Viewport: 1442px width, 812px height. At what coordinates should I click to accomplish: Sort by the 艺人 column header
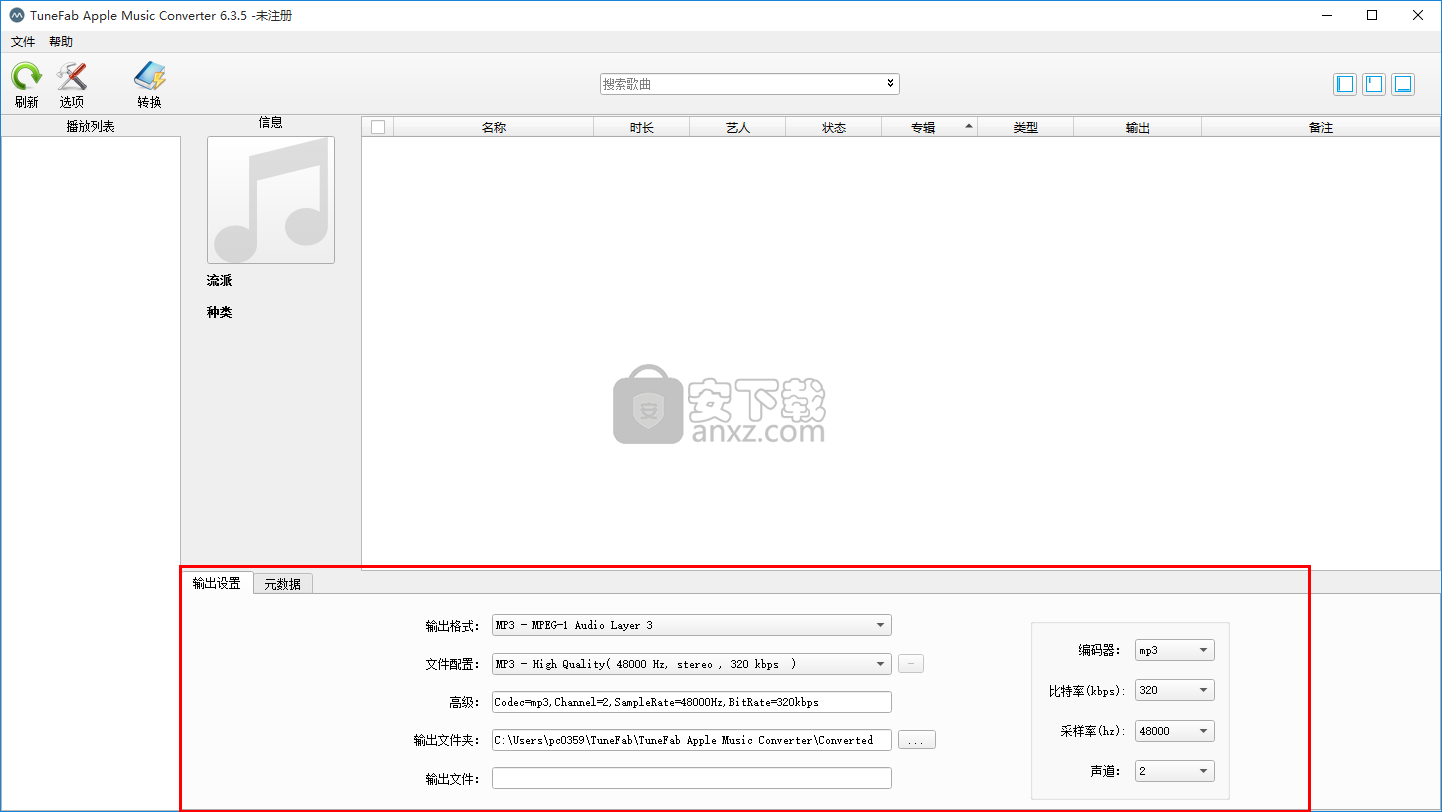point(738,127)
